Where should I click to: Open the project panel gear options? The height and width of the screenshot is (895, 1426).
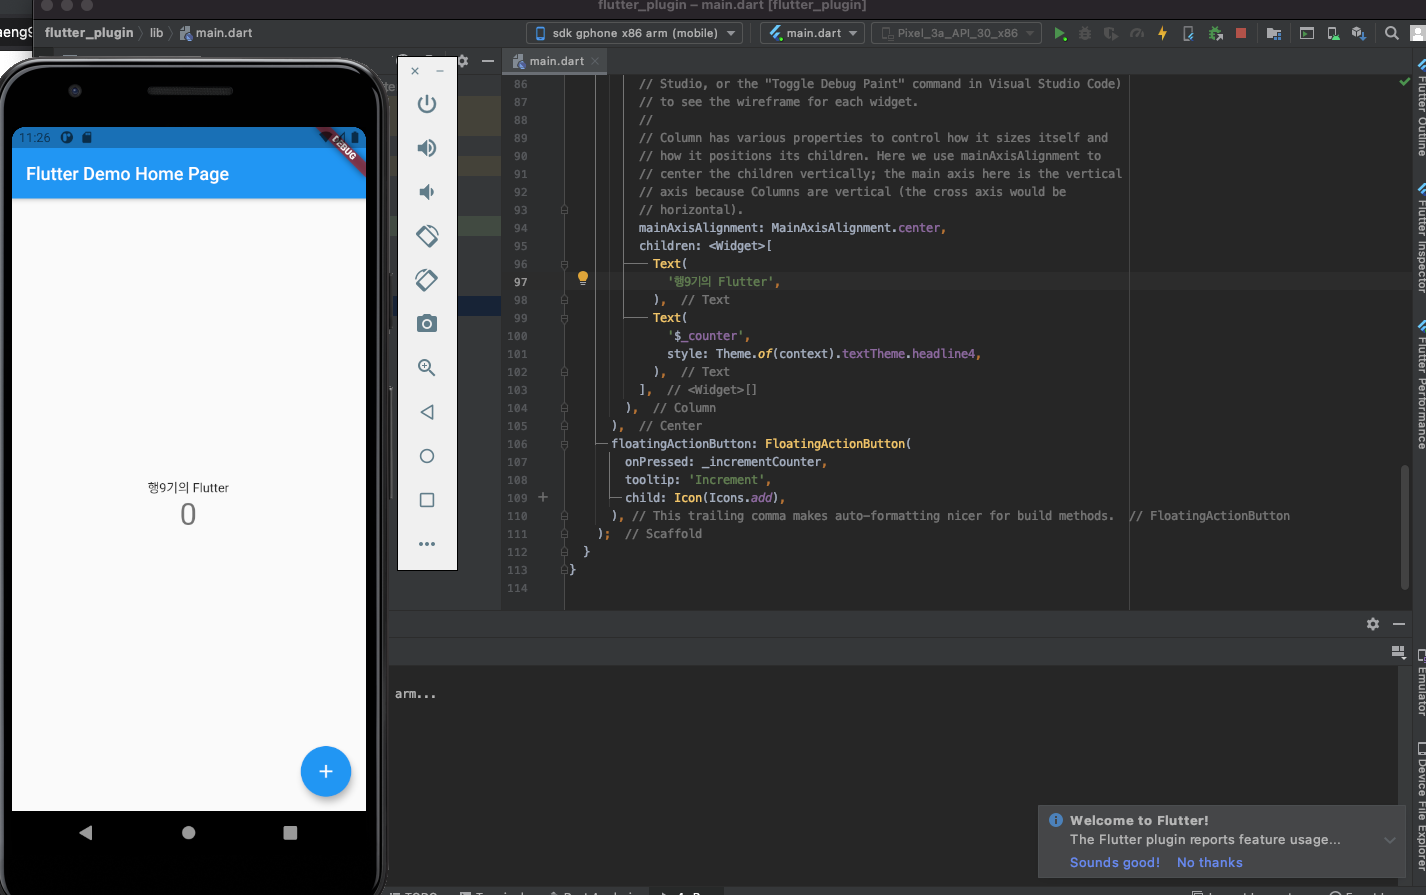(463, 61)
